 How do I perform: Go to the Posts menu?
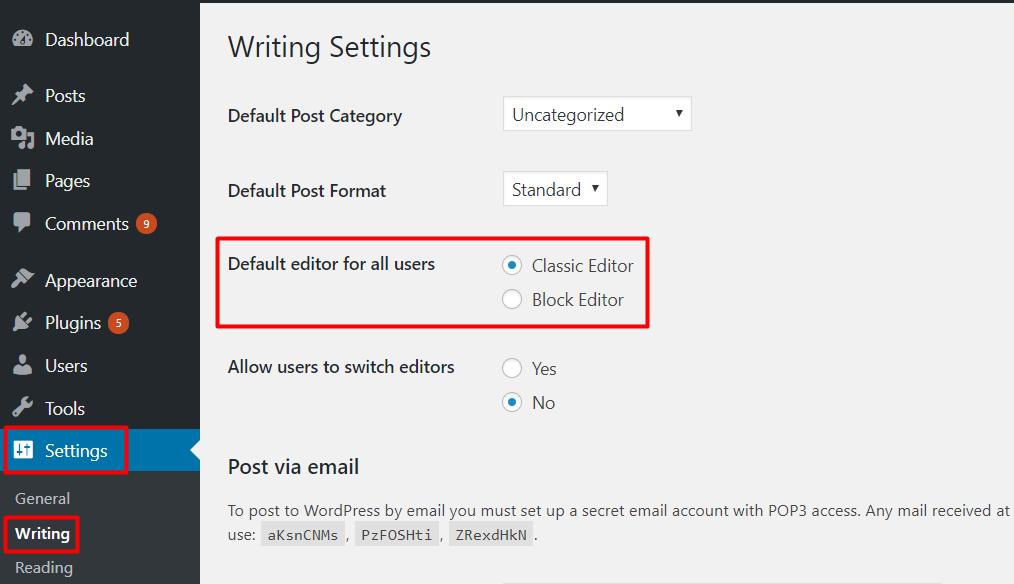click(65, 96)
